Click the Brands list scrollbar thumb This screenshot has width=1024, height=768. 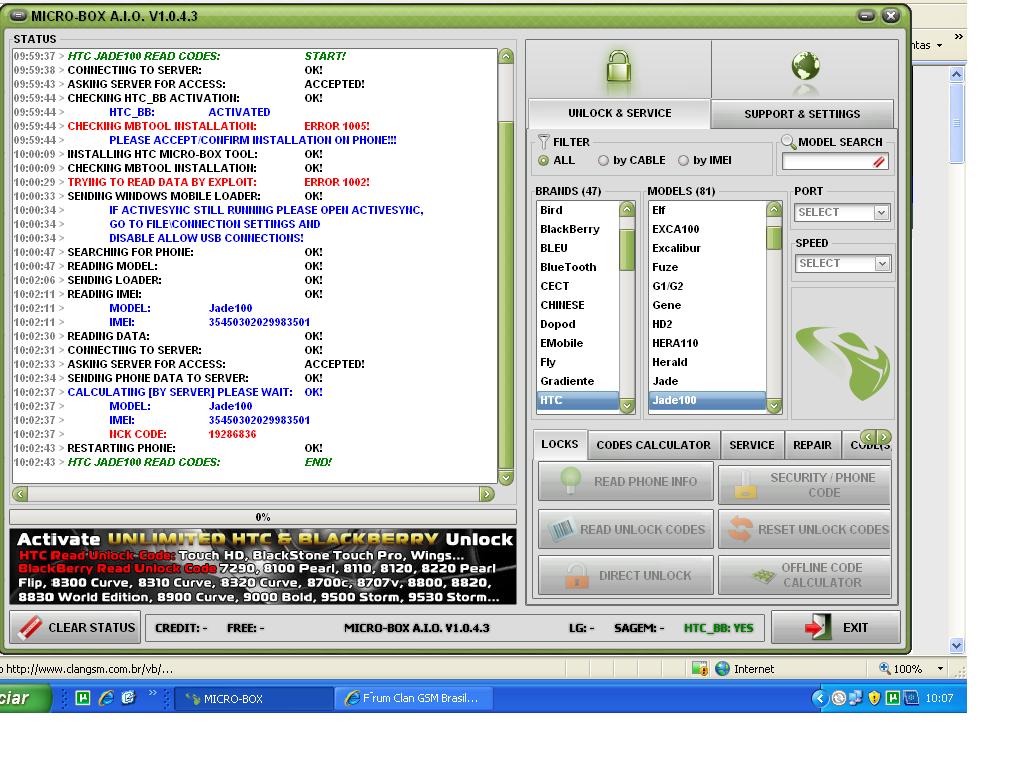627,249
